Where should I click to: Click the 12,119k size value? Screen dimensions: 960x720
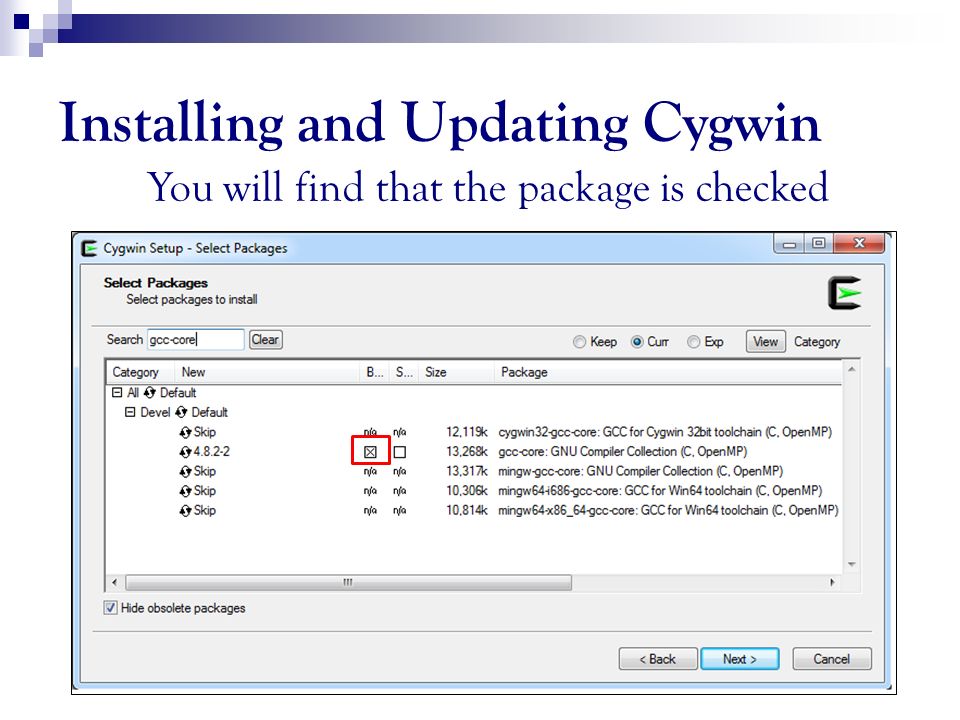coord(467,432)
